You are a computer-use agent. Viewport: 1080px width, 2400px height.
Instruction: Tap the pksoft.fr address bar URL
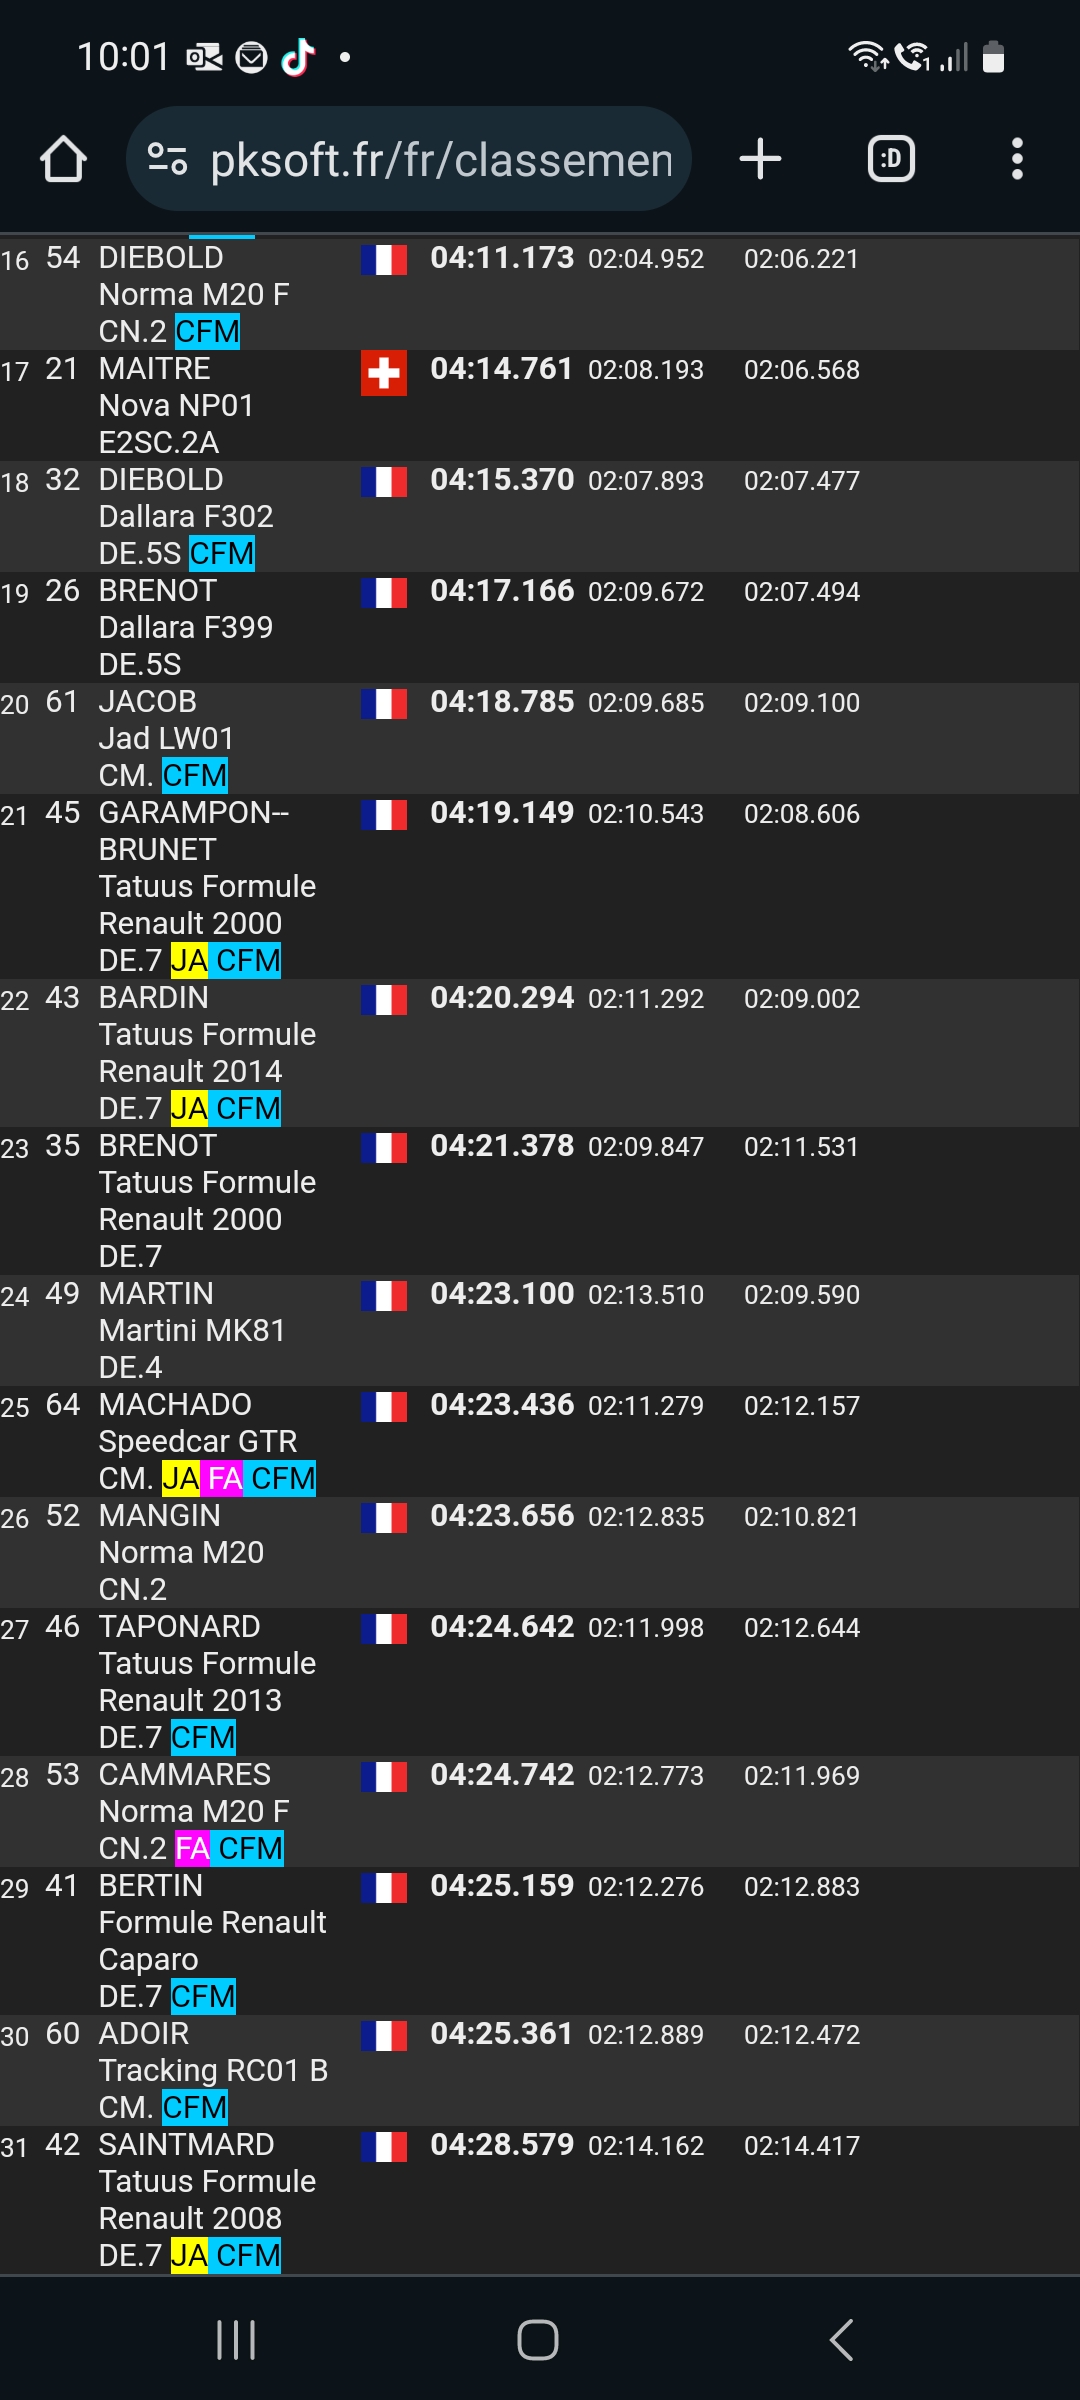[x=441, y=160]
